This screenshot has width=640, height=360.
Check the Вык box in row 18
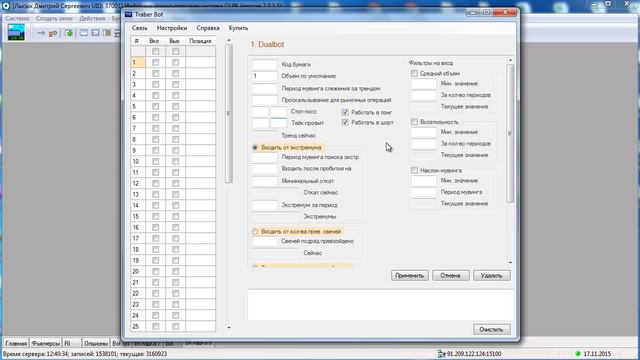(175, 249)
